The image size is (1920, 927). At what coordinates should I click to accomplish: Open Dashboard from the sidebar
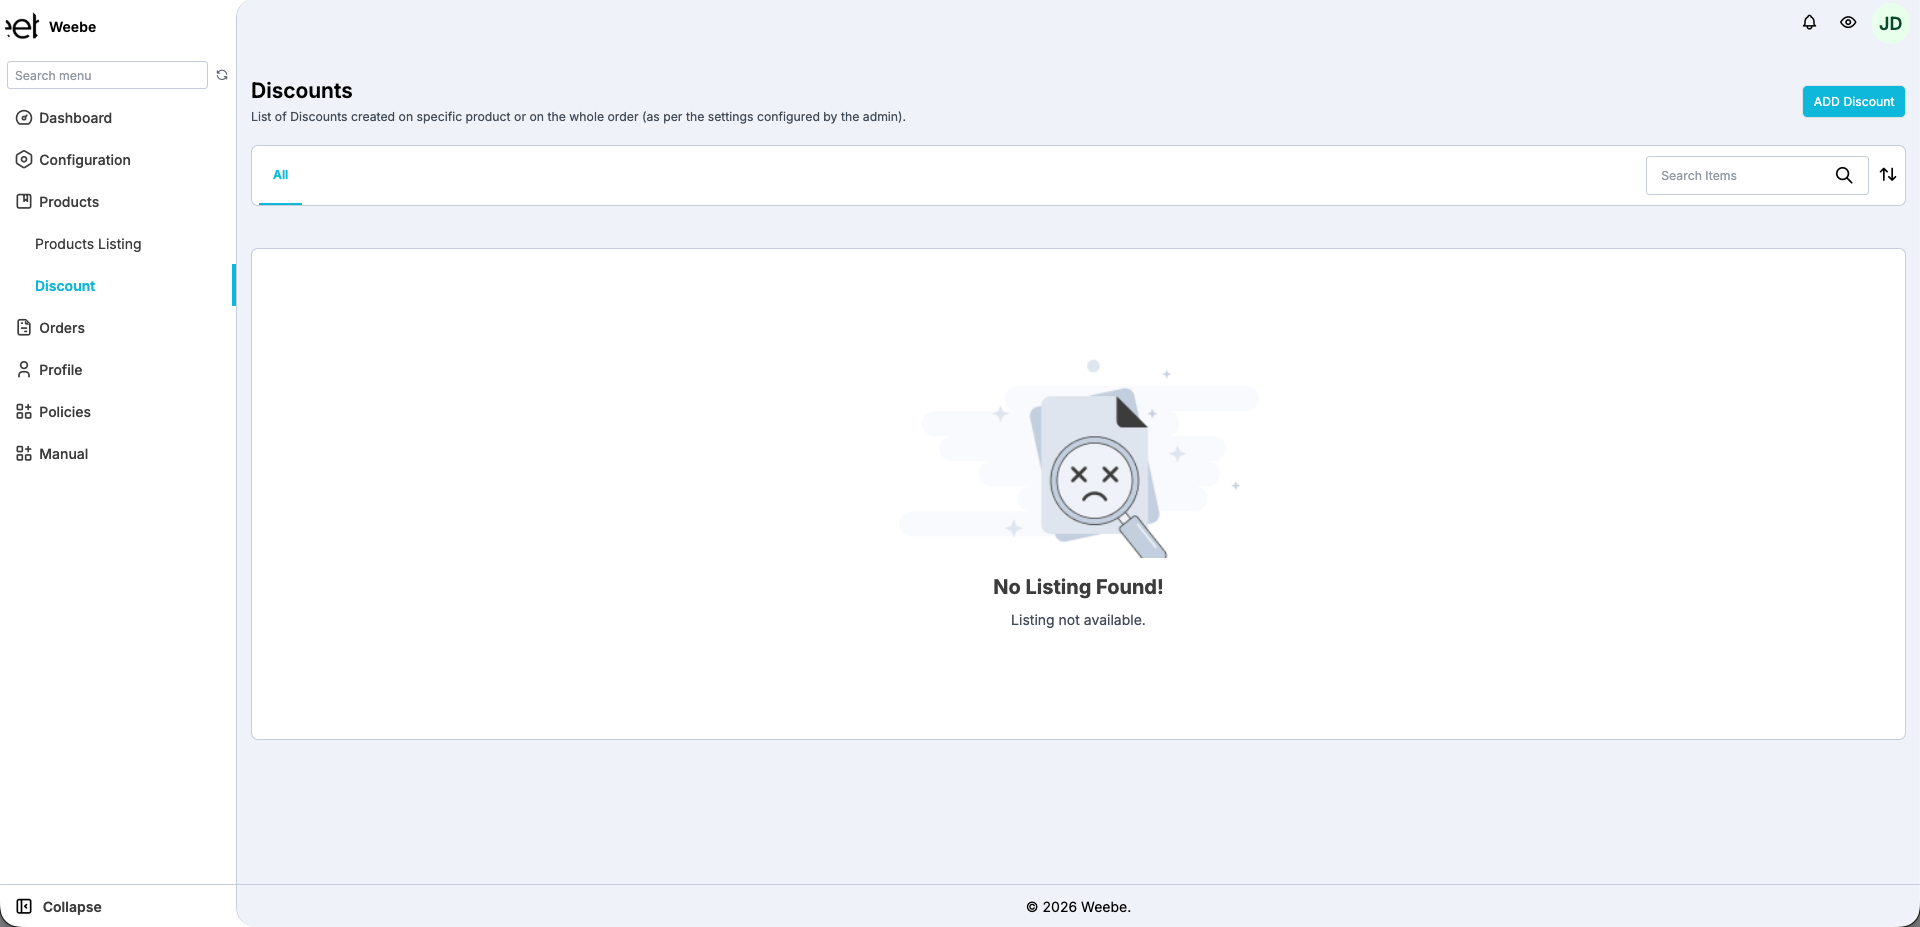coord(75,118)
